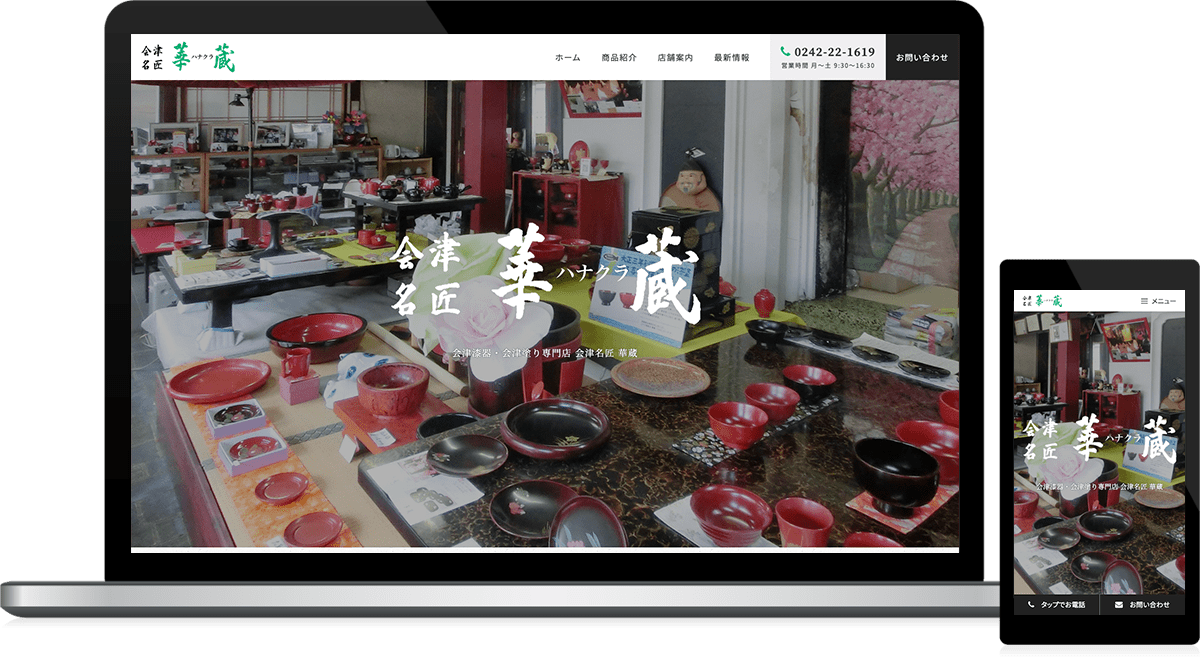This screenshot has height=660, width=1200.
Task: Tap the large 華蔵 hero title on mobile
Action: 1098,440
